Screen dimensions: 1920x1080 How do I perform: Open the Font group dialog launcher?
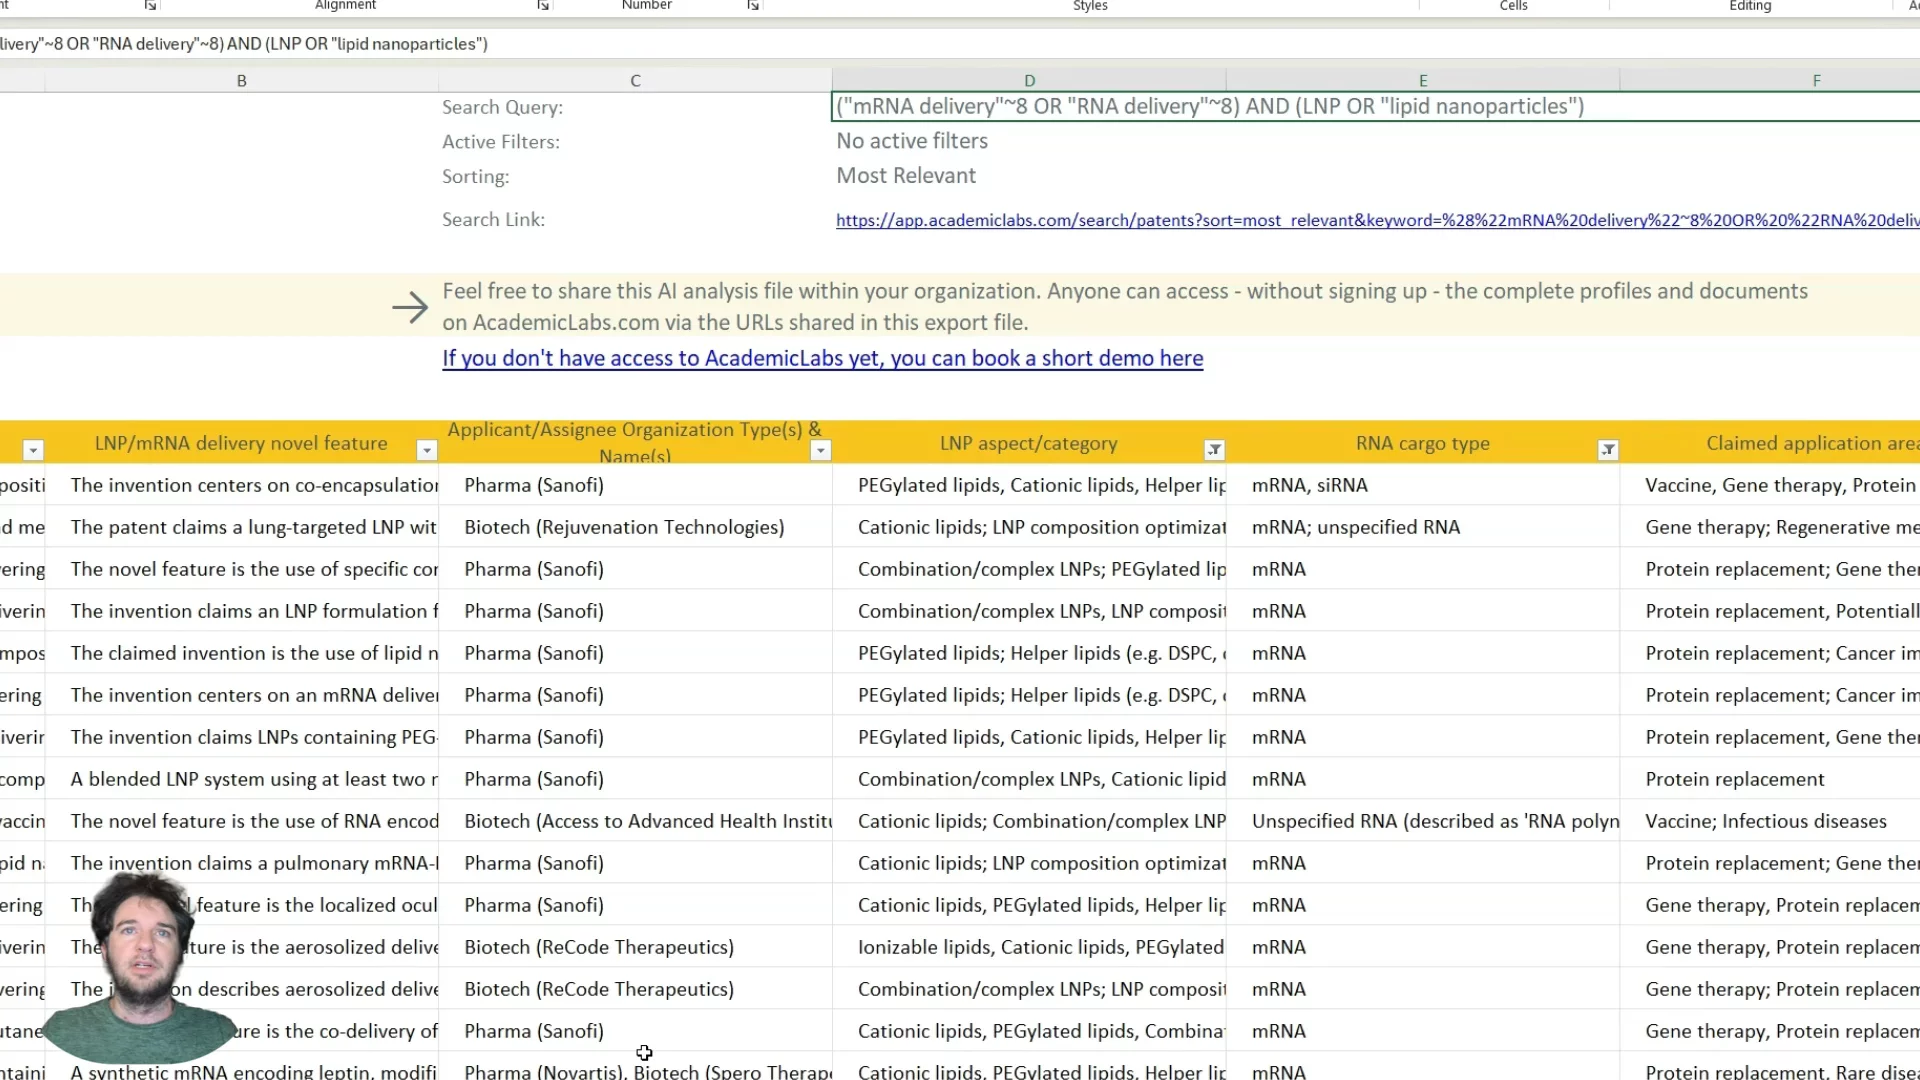(150, 6)
